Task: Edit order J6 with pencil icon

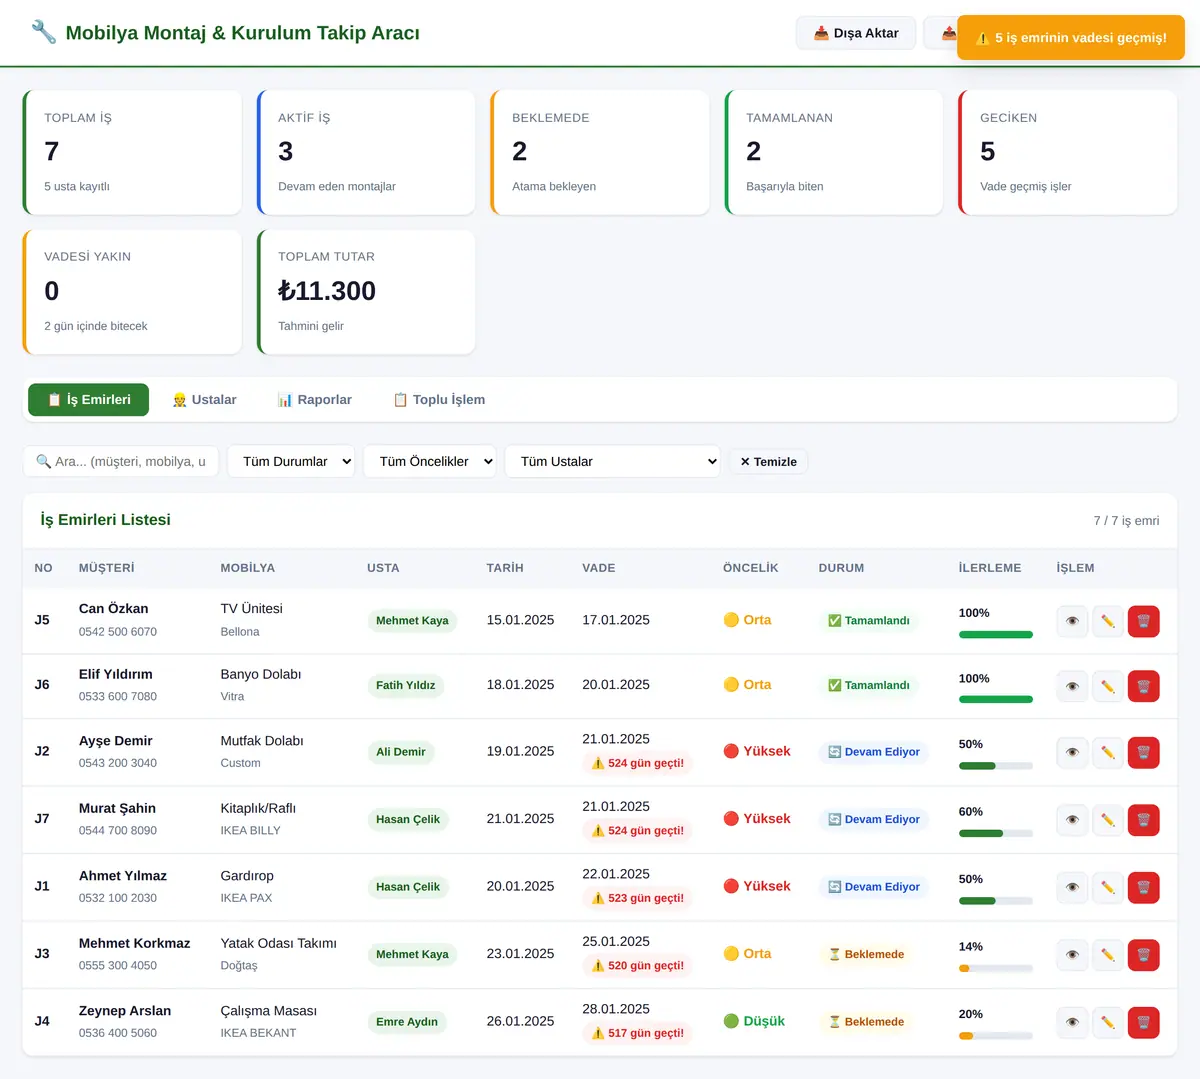Action: pyautogui.click(x=1108, y=686)
